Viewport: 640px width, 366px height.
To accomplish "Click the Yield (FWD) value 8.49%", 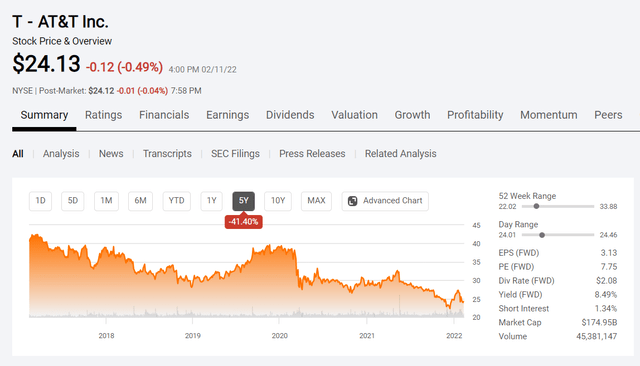I will click(x=606, y=295).
